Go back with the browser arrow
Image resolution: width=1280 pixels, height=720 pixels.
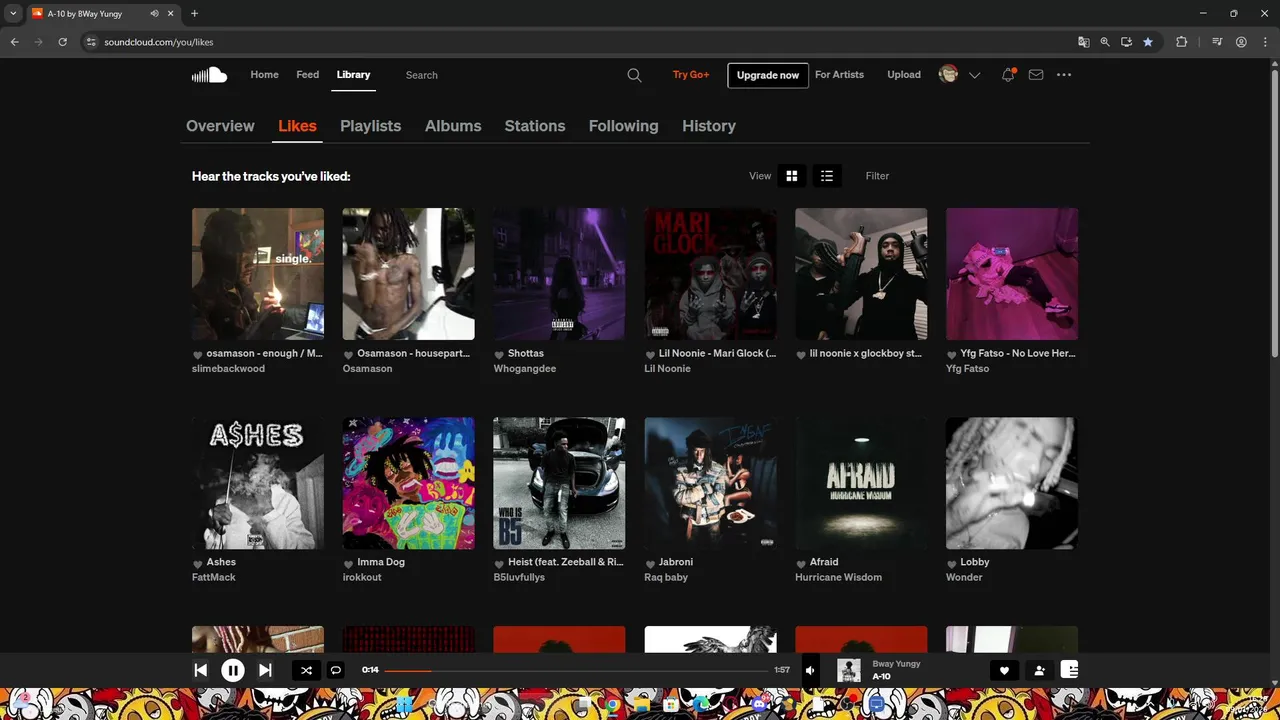pyautogui.click(x=14, y=42)
